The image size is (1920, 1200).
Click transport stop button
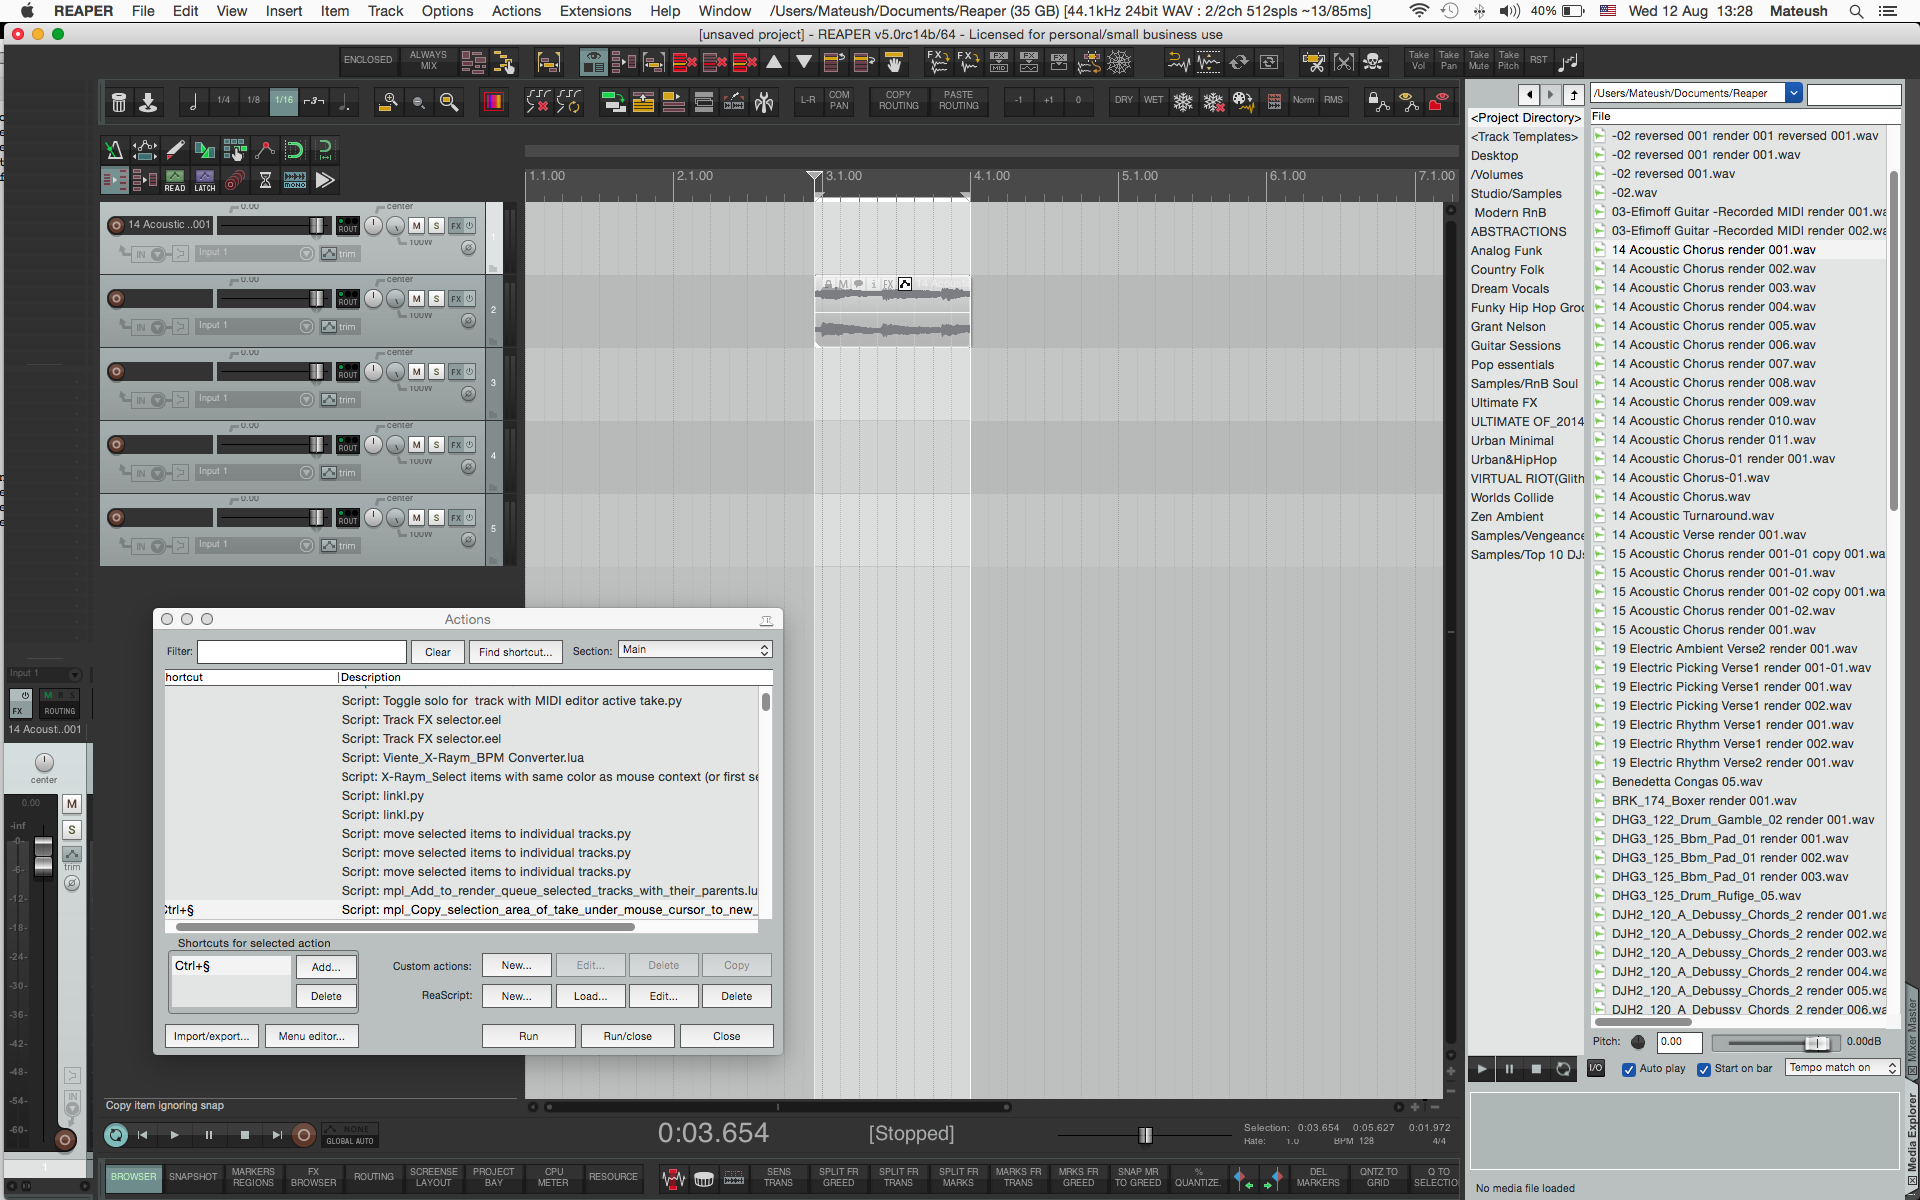245,1135
